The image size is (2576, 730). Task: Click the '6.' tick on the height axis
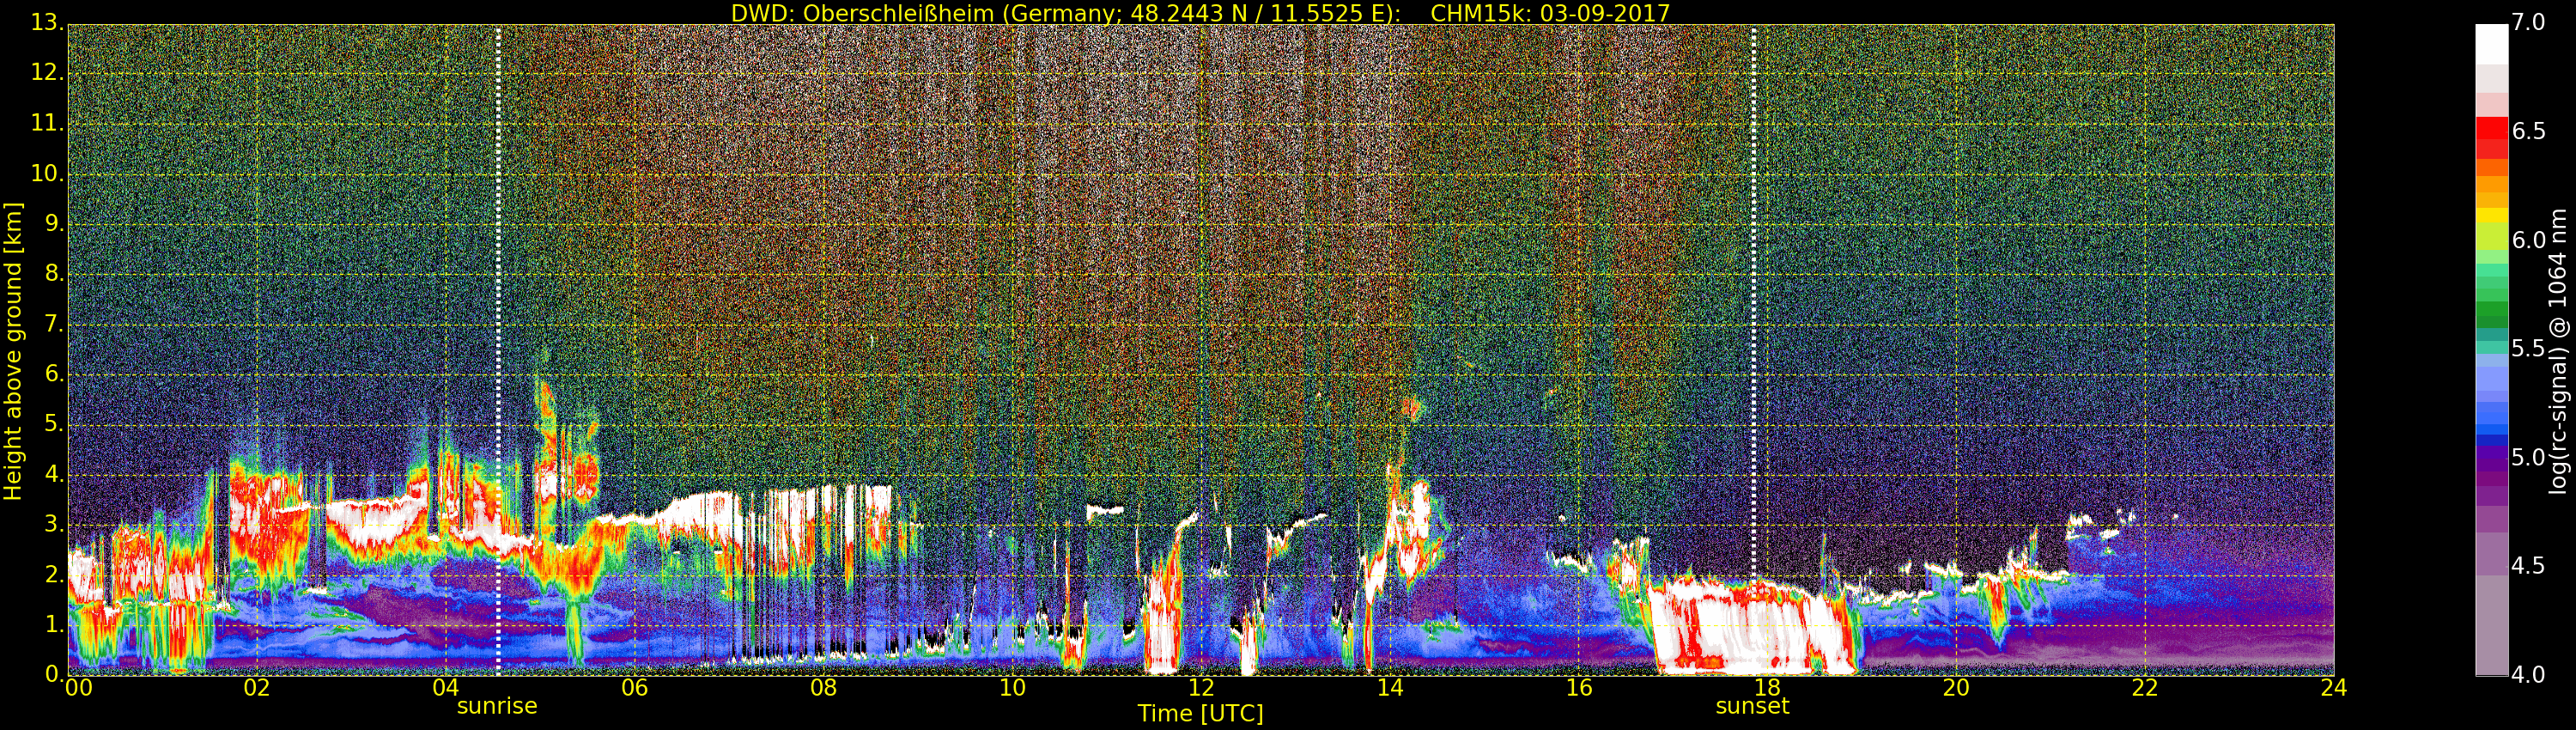coord(54,373)
